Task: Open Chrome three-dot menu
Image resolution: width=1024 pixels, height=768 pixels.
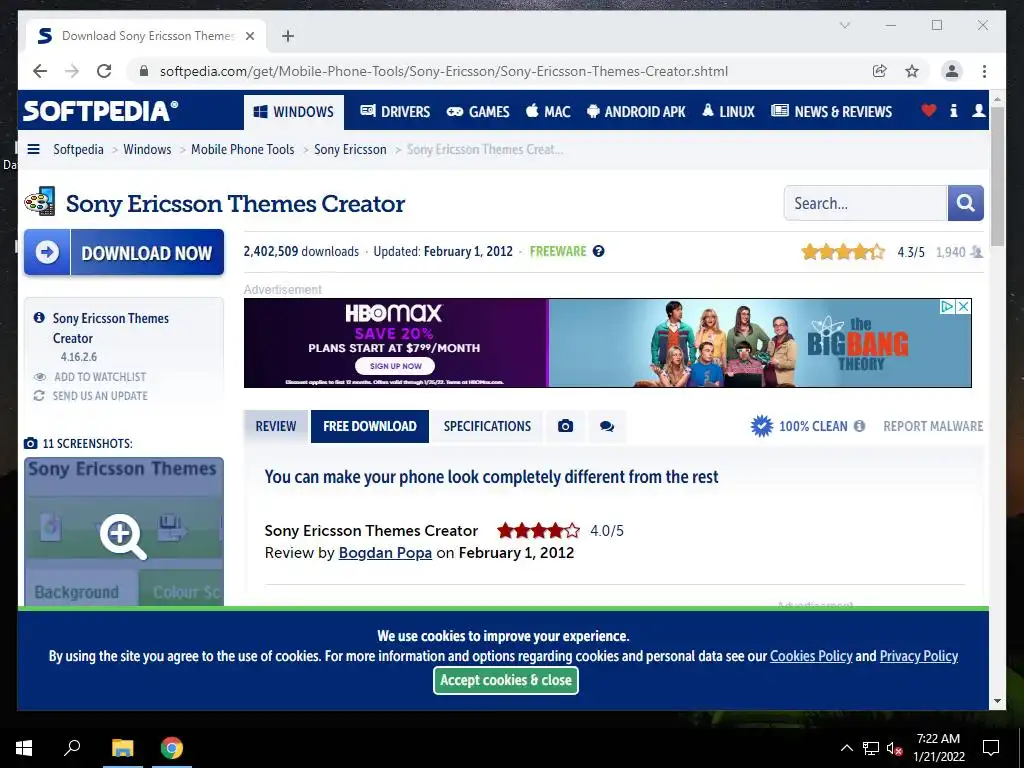Action: (x=984, y=71)
